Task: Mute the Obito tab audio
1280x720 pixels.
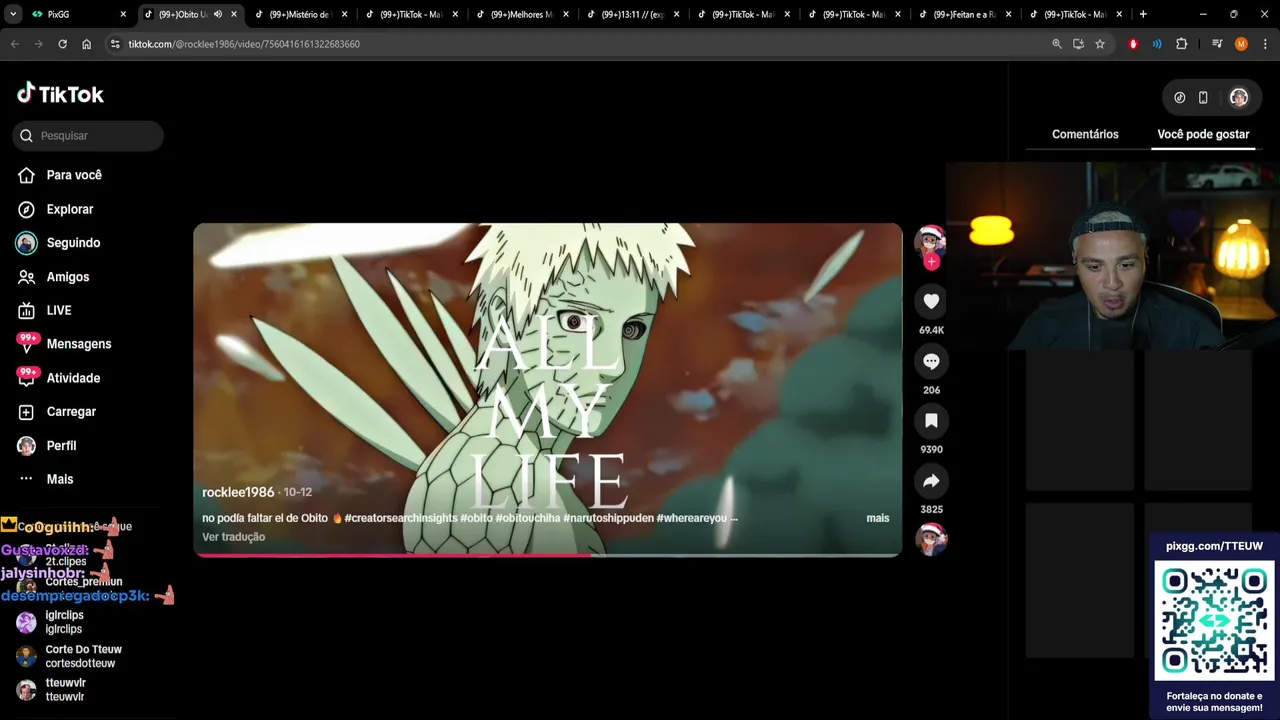Action: click(x=218, y=14)
